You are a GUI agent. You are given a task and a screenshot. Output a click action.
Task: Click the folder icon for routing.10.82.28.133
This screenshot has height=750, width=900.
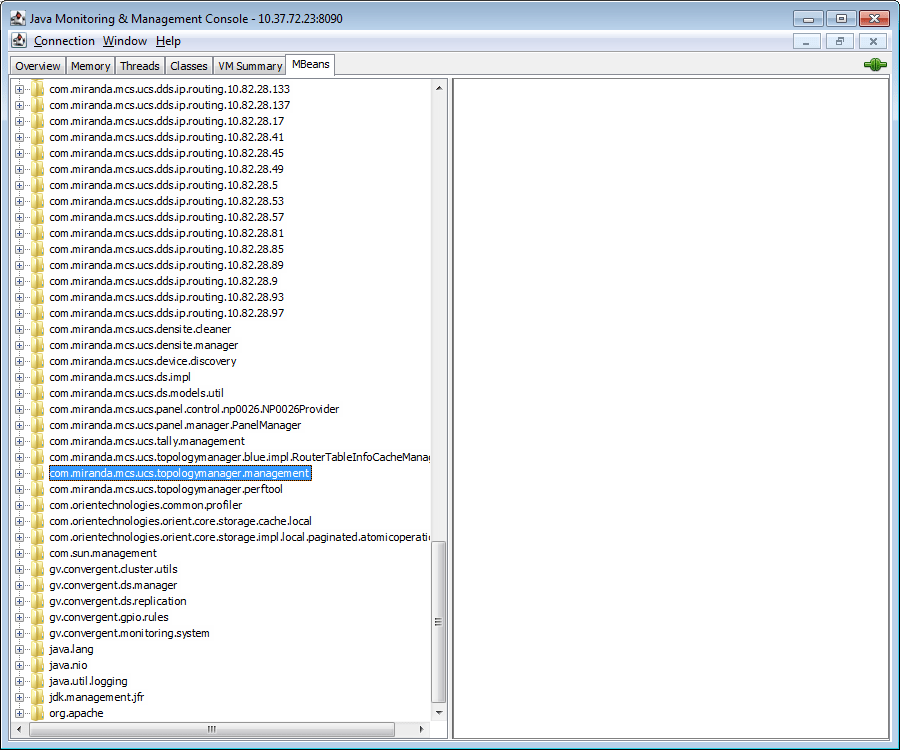pyautogui.click(x=38, y=89)
